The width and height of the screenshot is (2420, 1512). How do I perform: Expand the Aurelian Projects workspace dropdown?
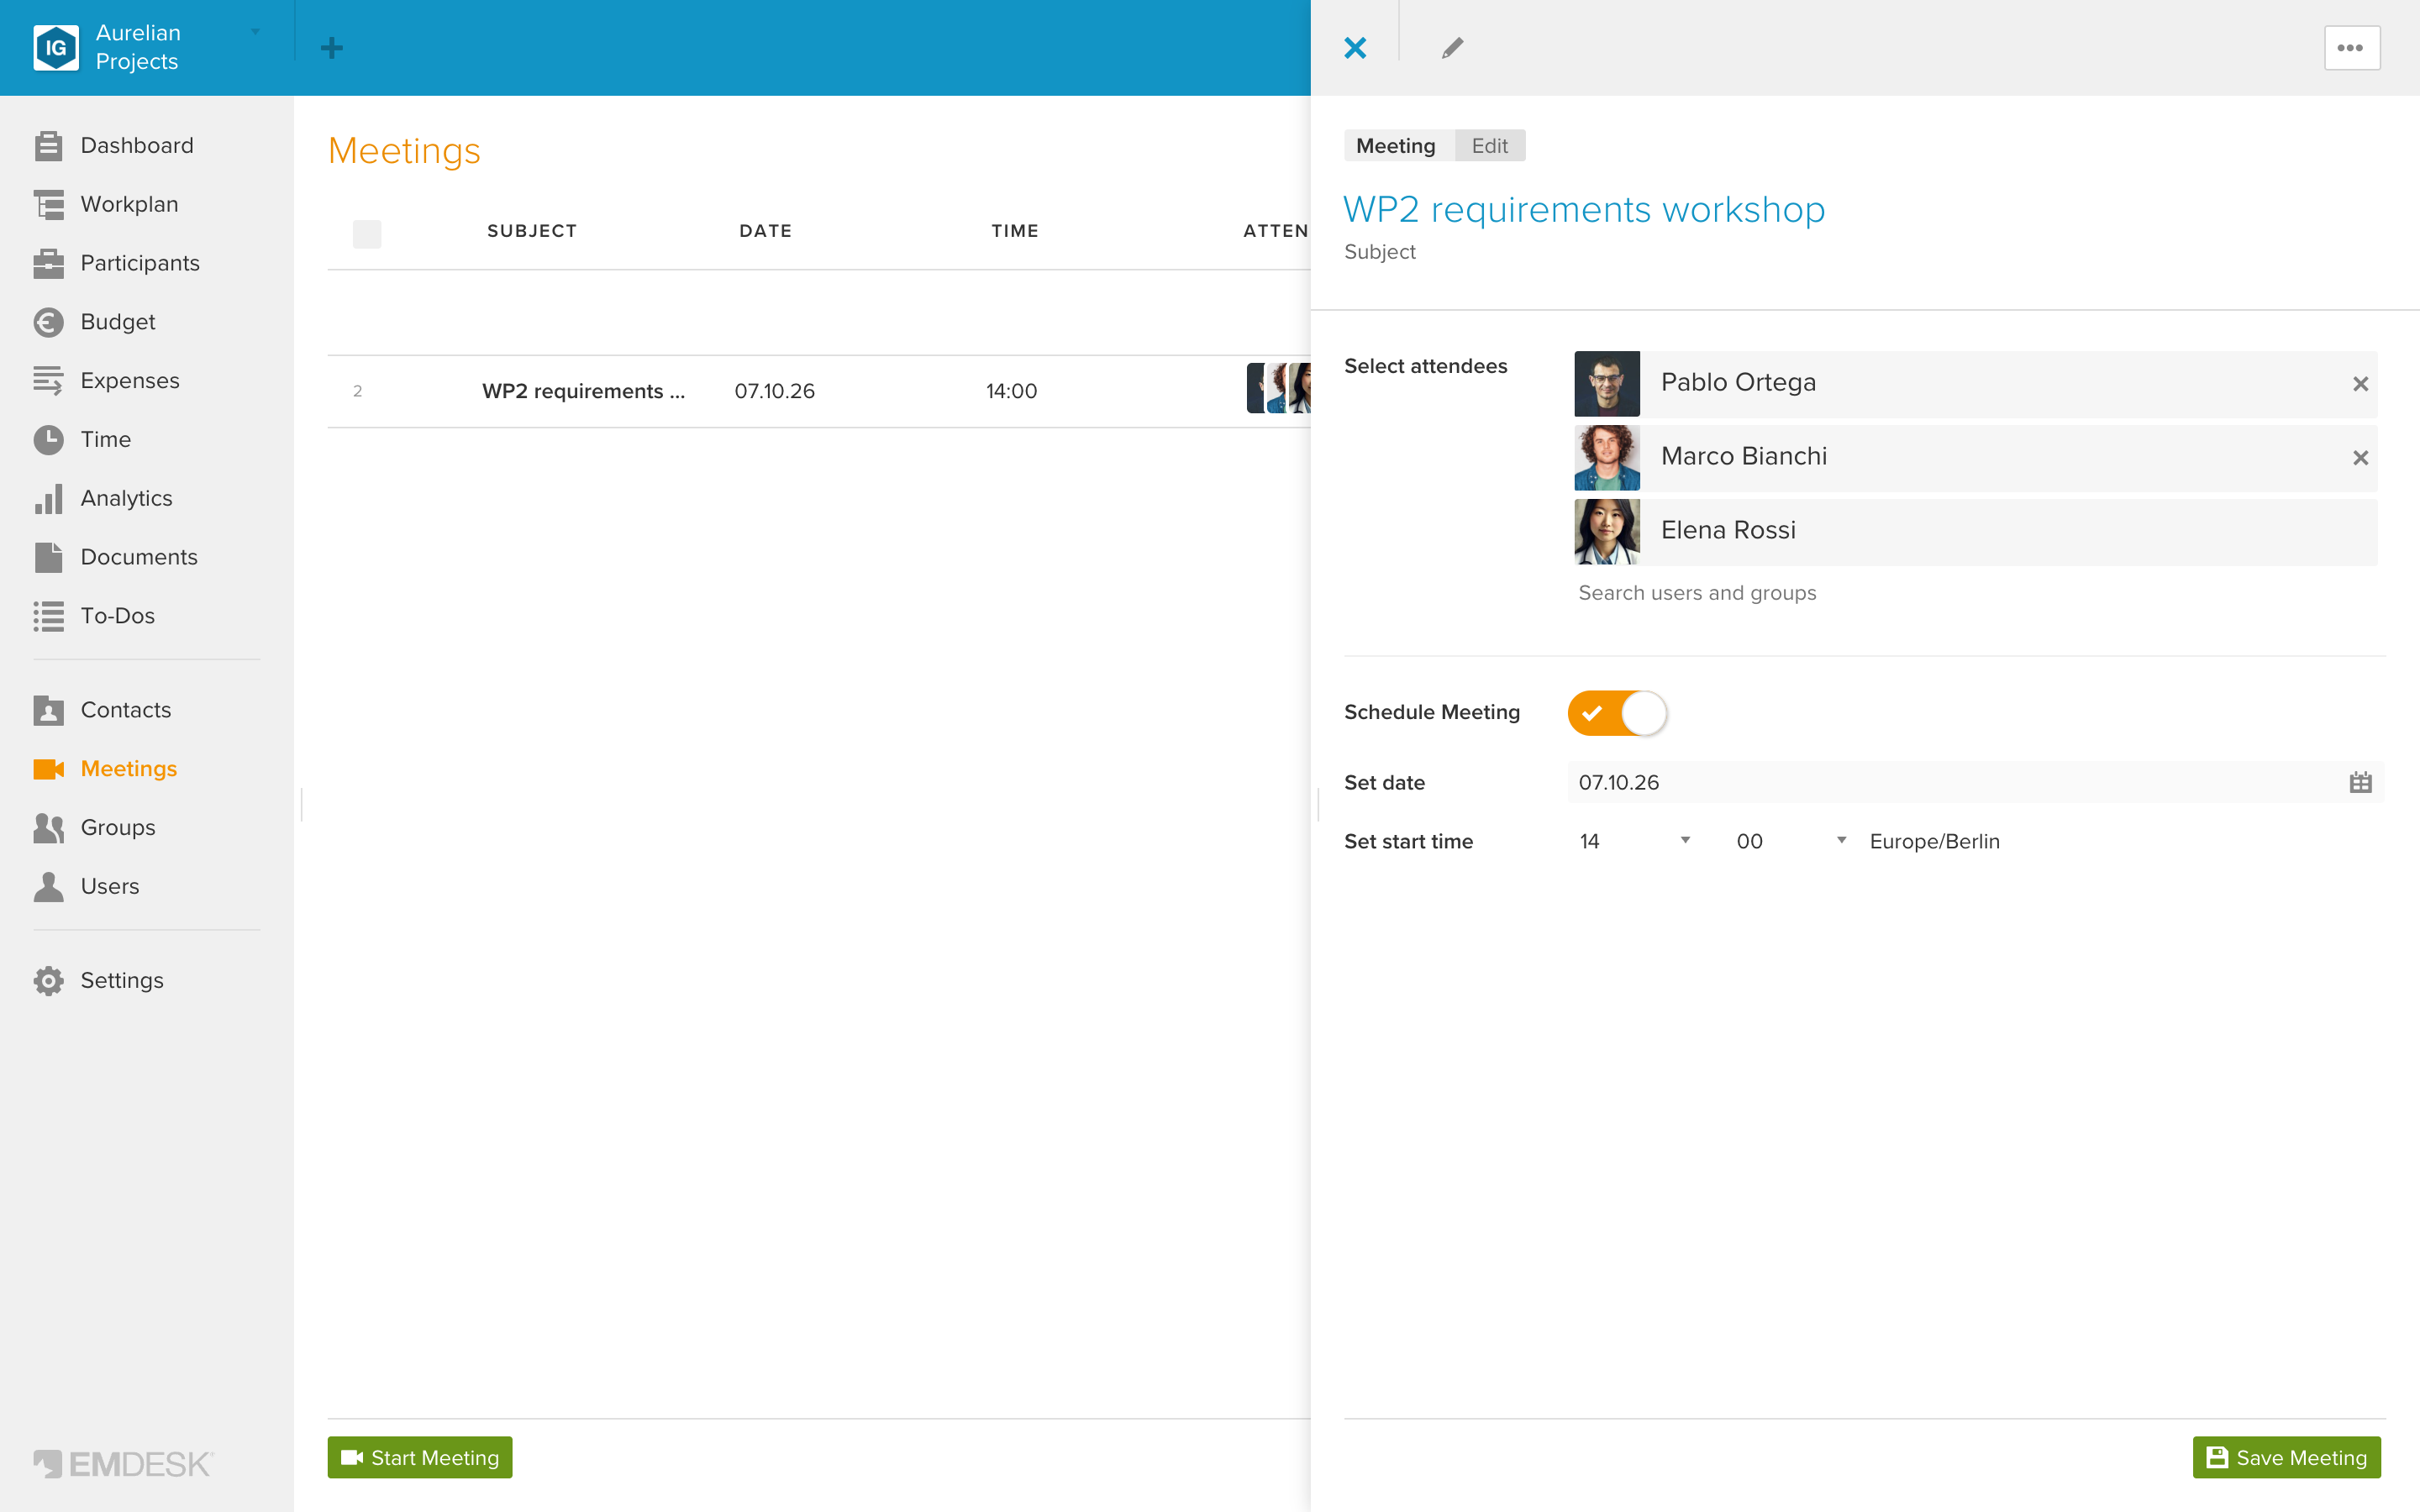coord(255,32)
